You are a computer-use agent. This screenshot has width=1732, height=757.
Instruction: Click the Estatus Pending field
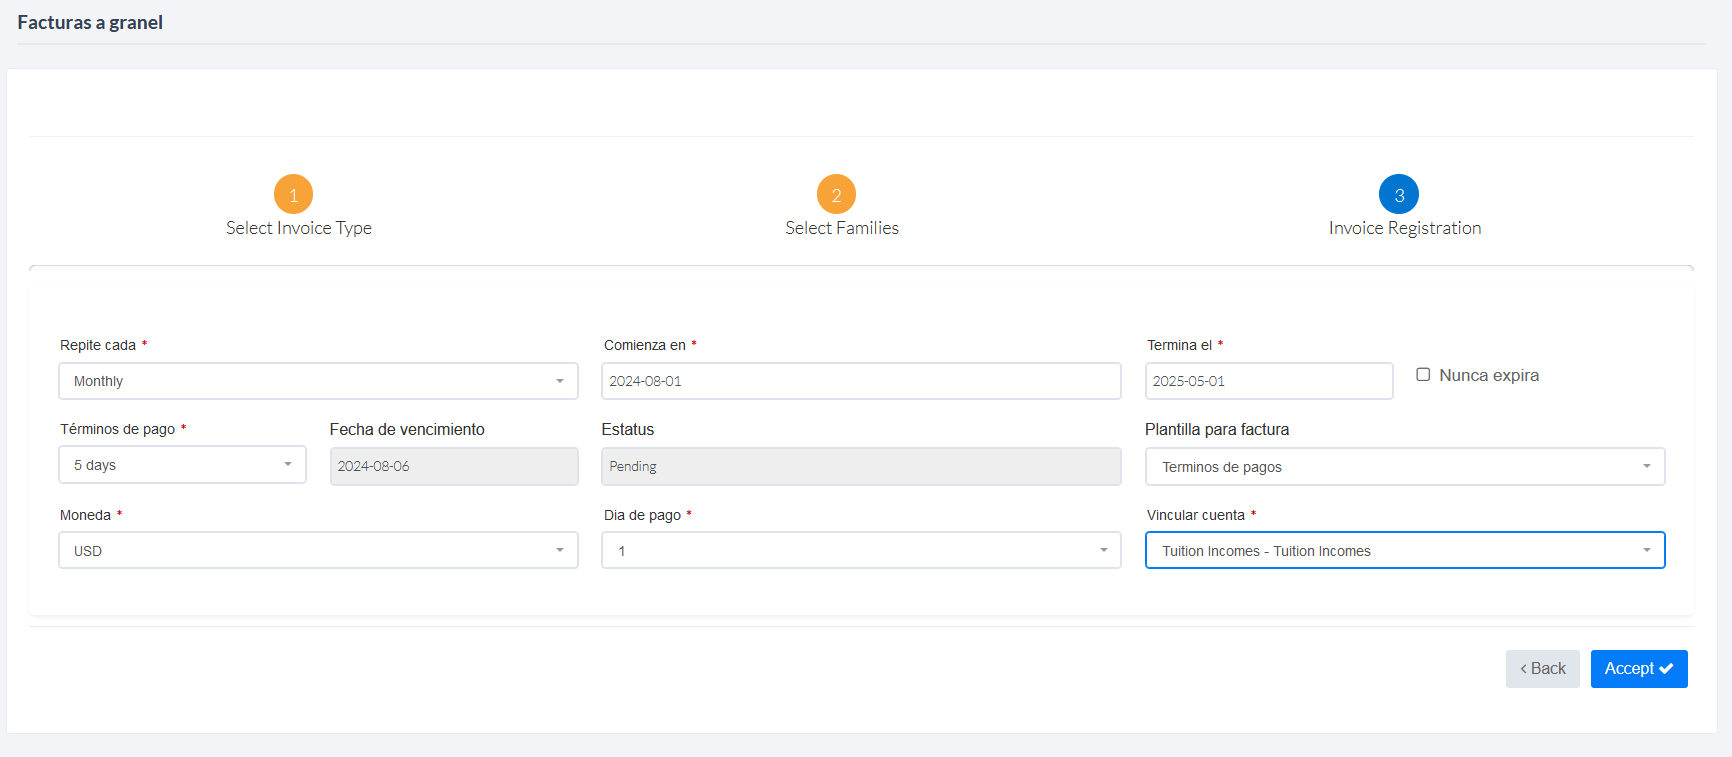point(861,466)
